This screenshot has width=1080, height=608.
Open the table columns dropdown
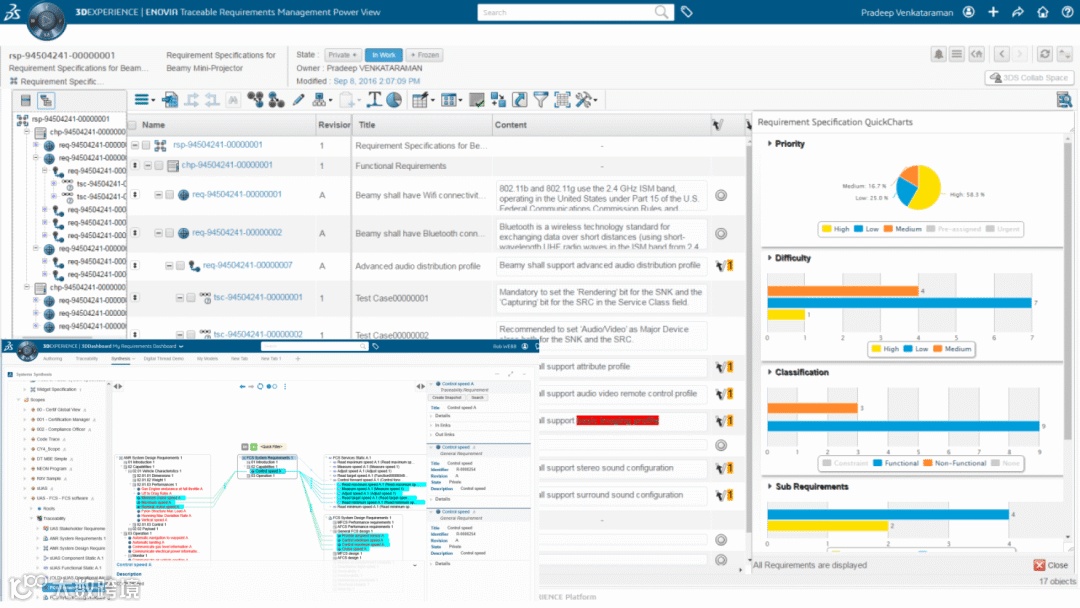(450, 100)
